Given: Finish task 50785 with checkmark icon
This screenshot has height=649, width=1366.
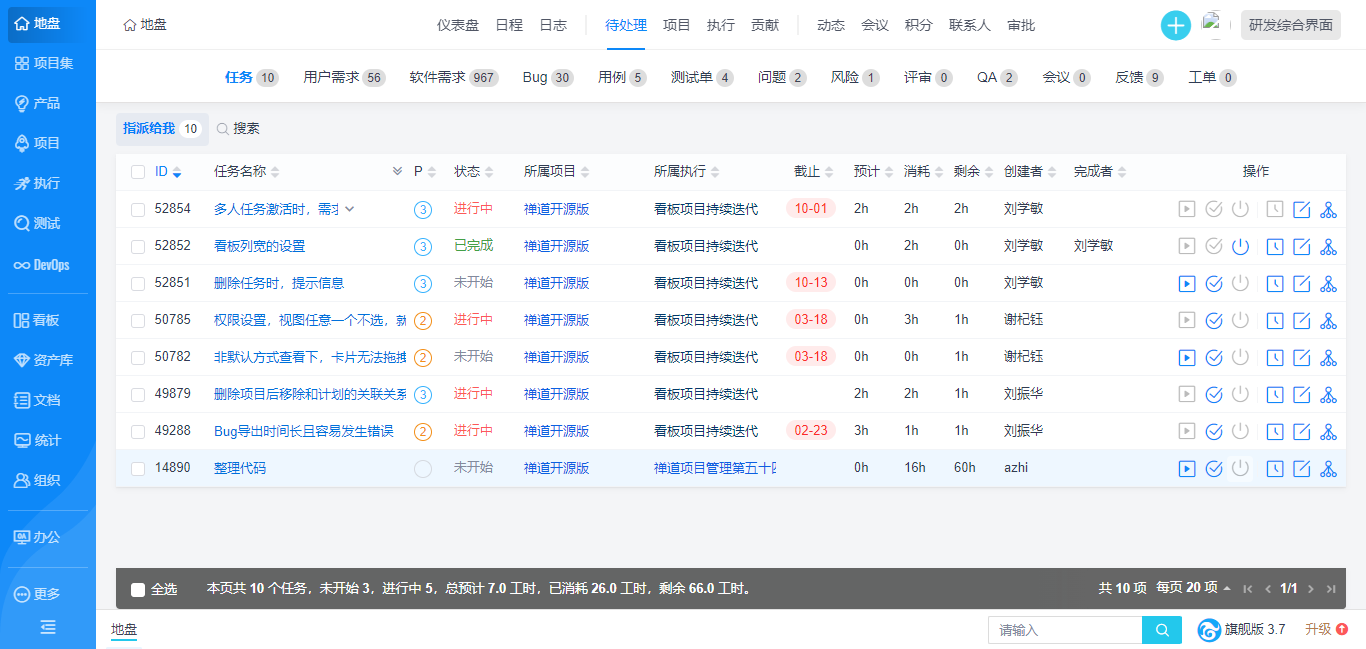Looking at the screenshot, I should pos(1214,321).
